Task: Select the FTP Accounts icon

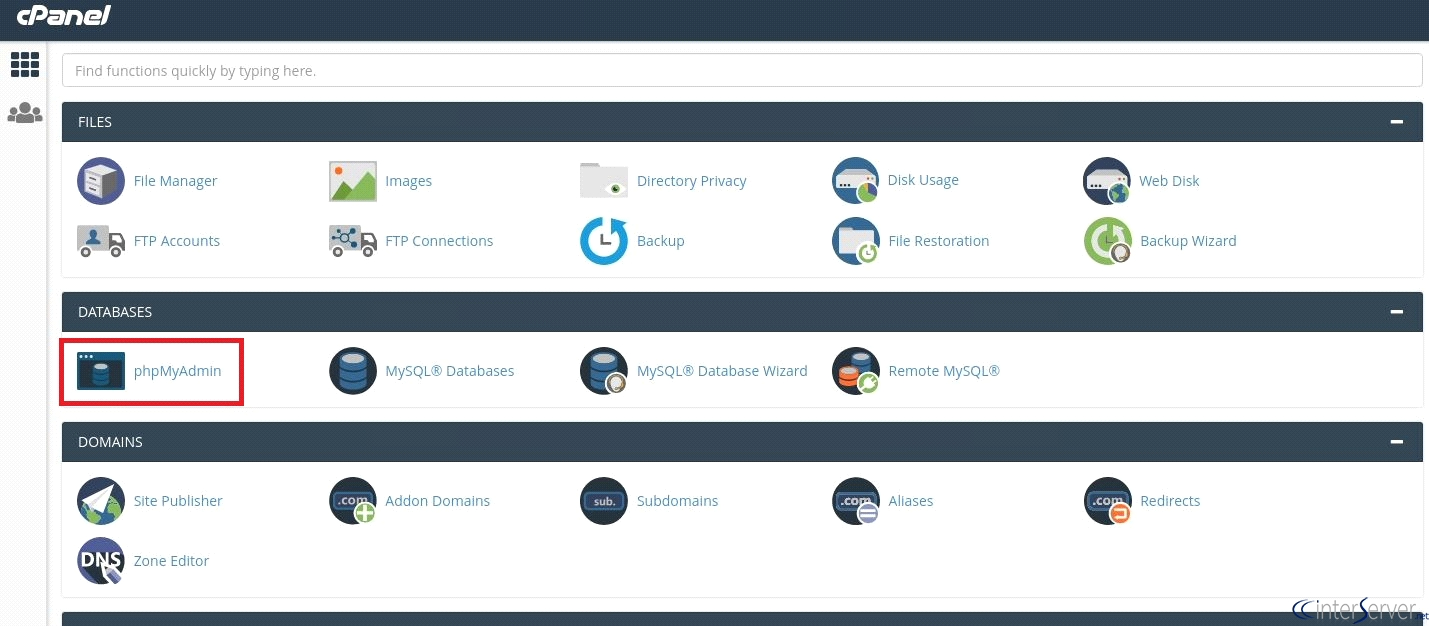Action: [100, 240]
